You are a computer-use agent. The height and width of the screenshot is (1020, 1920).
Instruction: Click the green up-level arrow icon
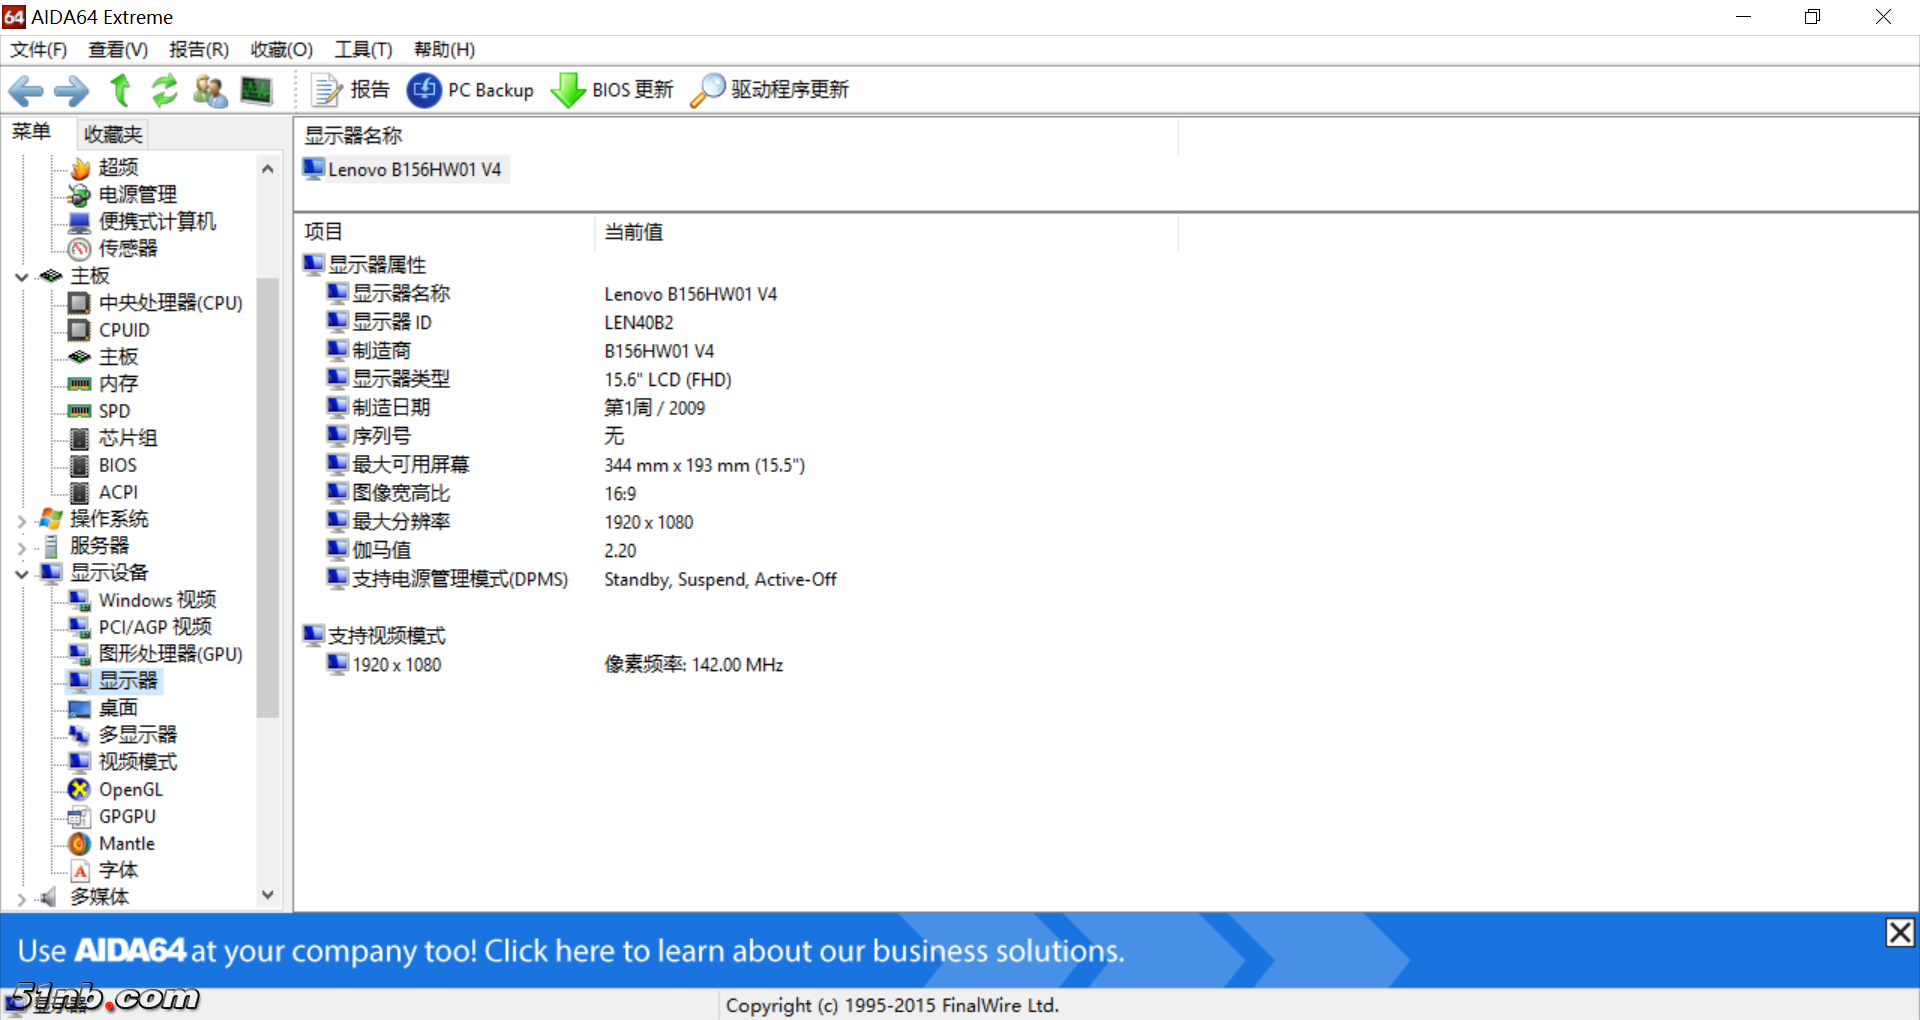(120, 91)
